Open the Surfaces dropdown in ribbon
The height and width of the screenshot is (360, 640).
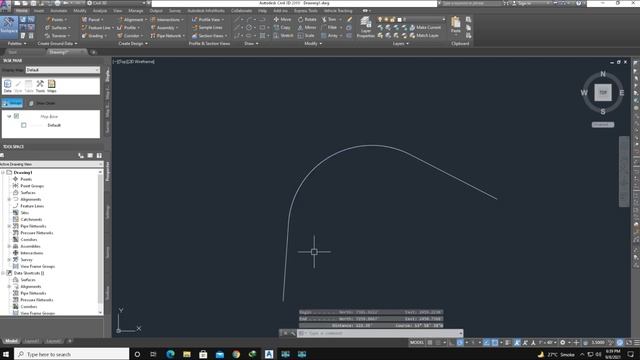click(x=58, y=27)
